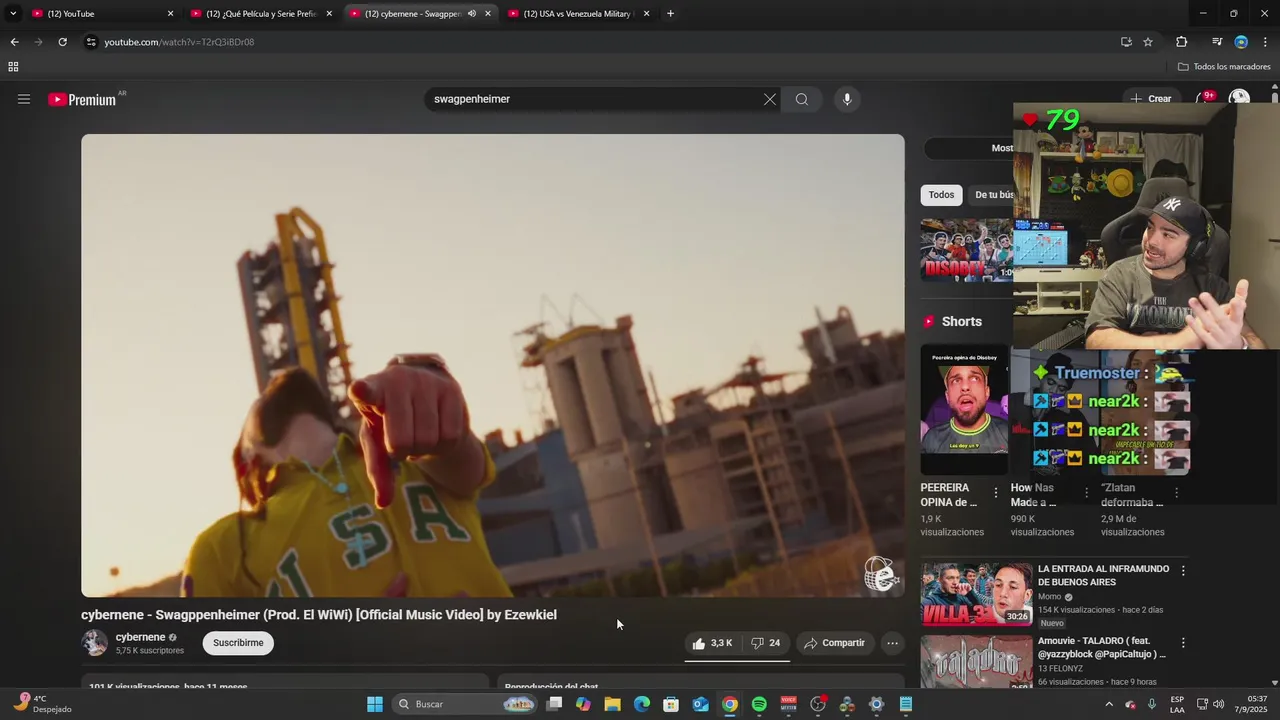Viewport: 1280px width, 720px height.
Task: Switch to USA vs Venezuela Military tab
Action: pyautogui.click(x=578, y=14)
